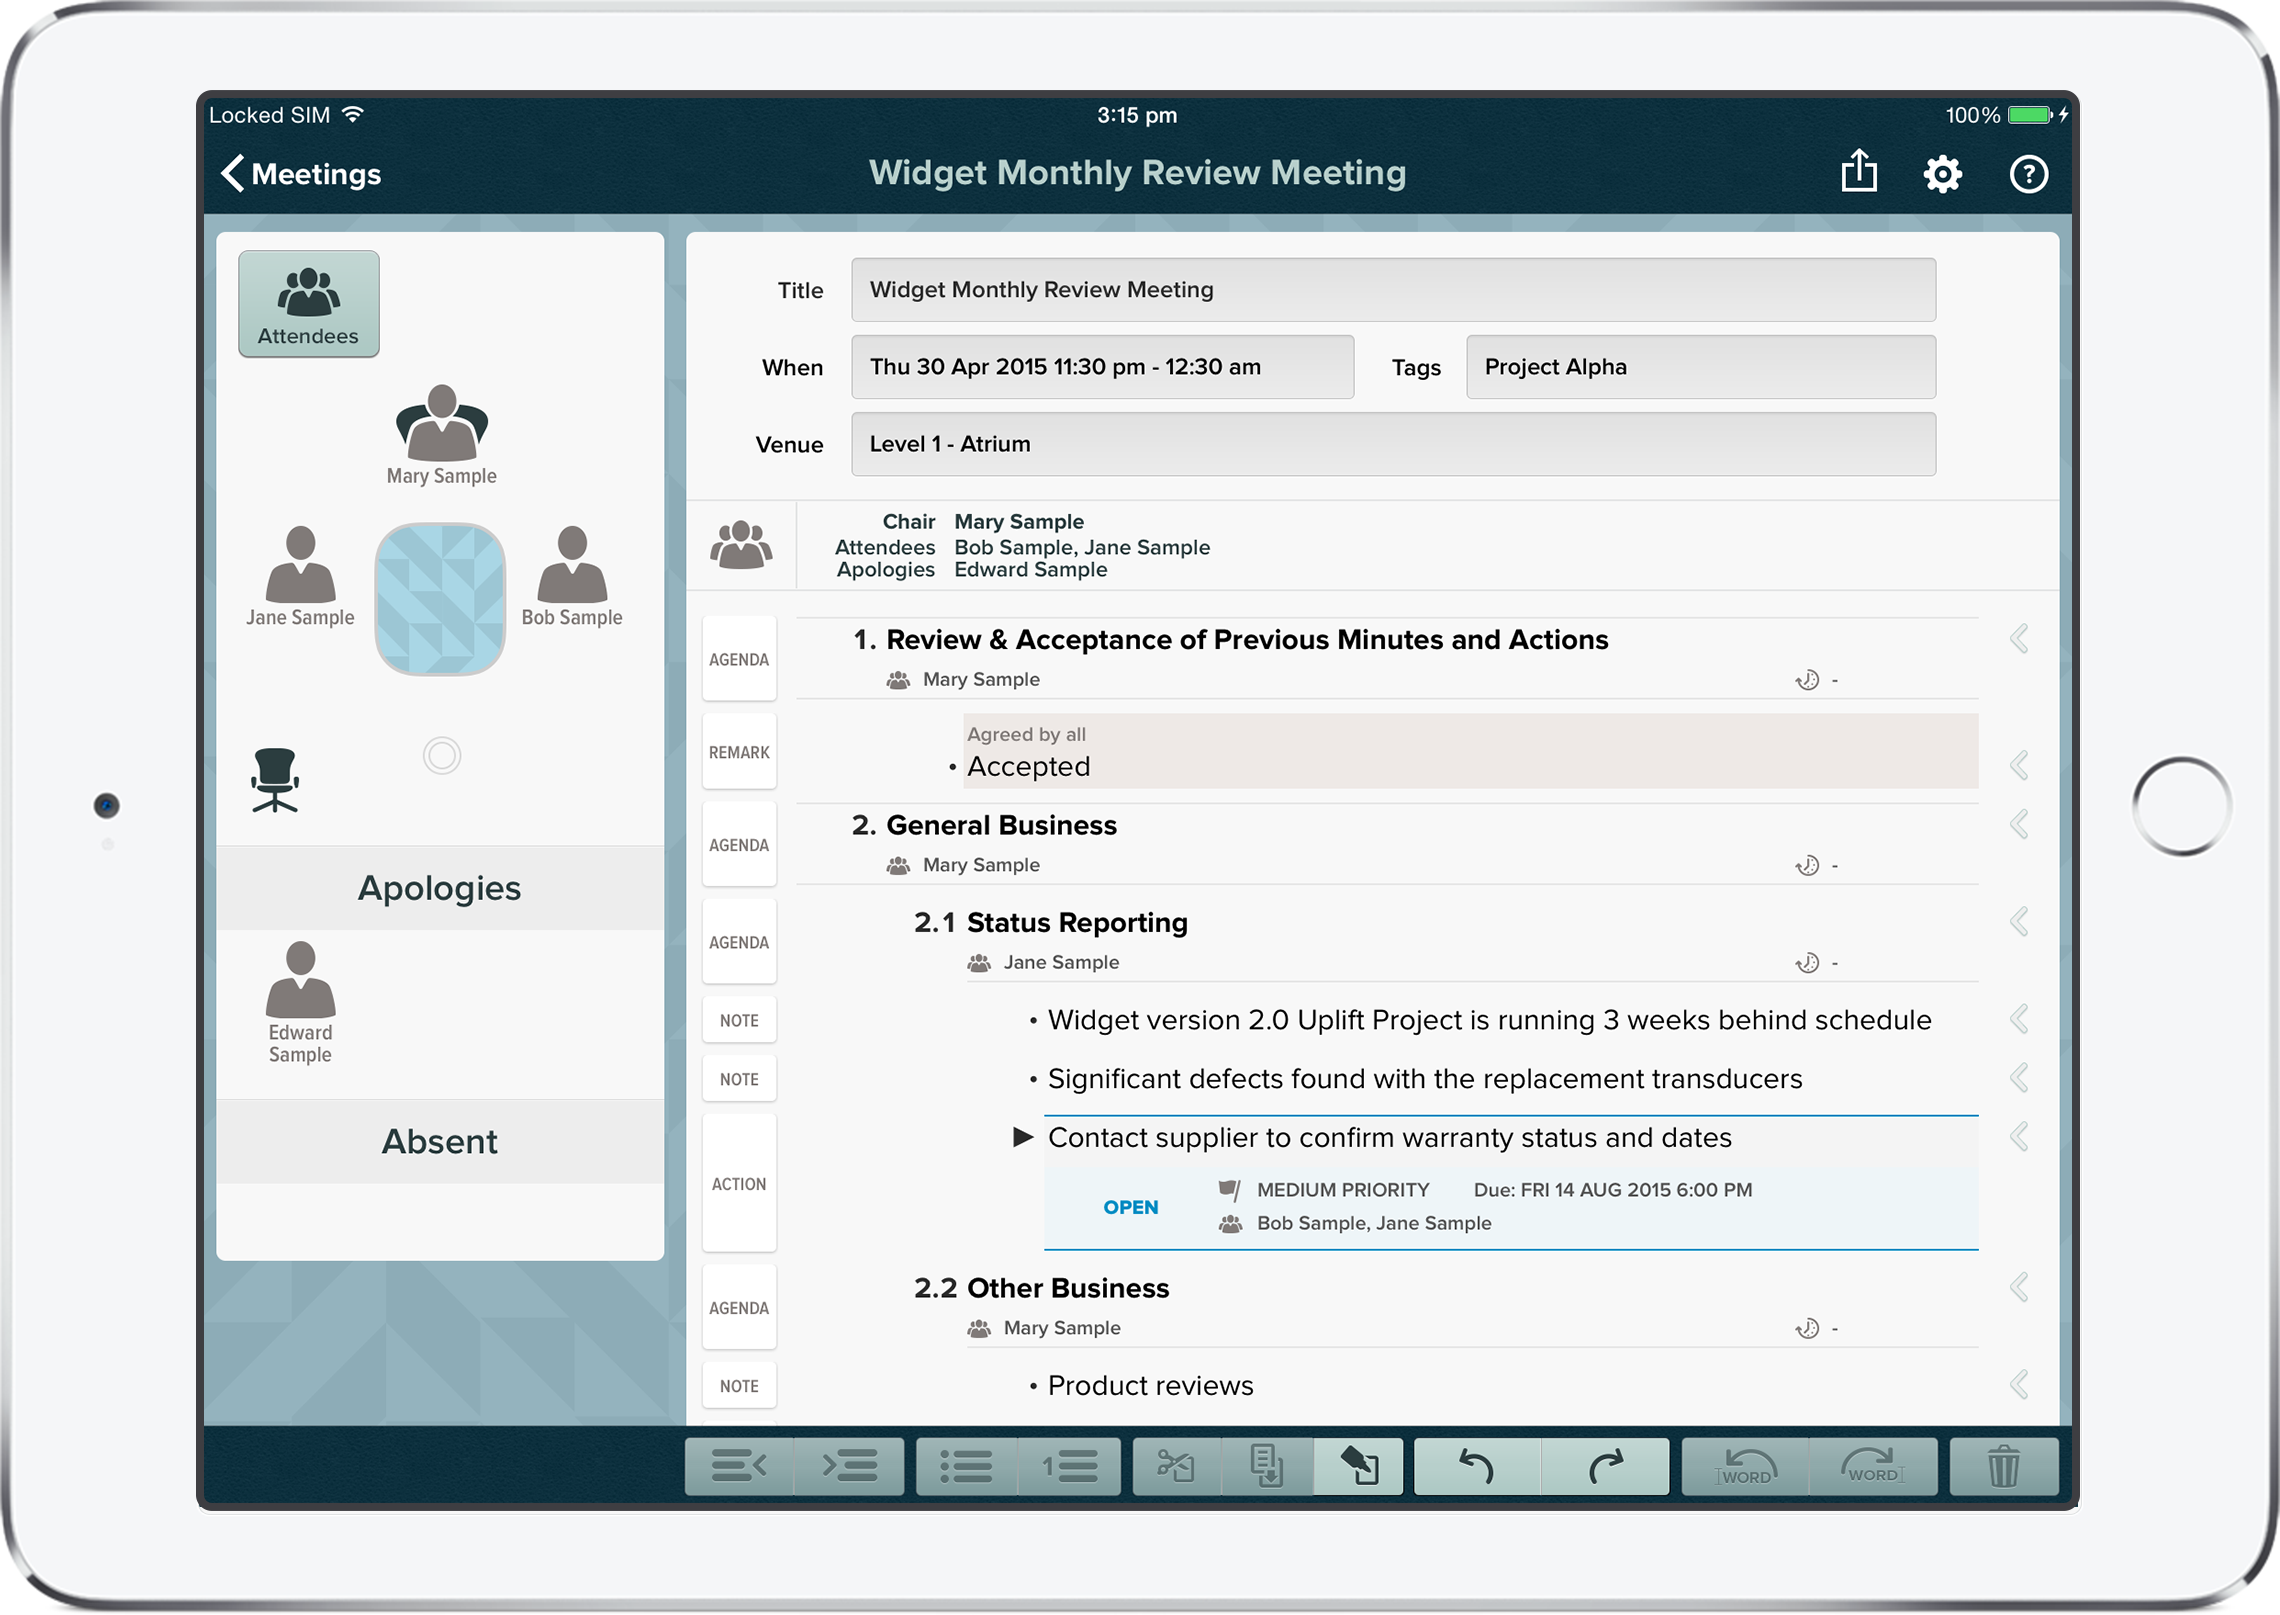Tap the circle below the meeting table

(441, 756)
